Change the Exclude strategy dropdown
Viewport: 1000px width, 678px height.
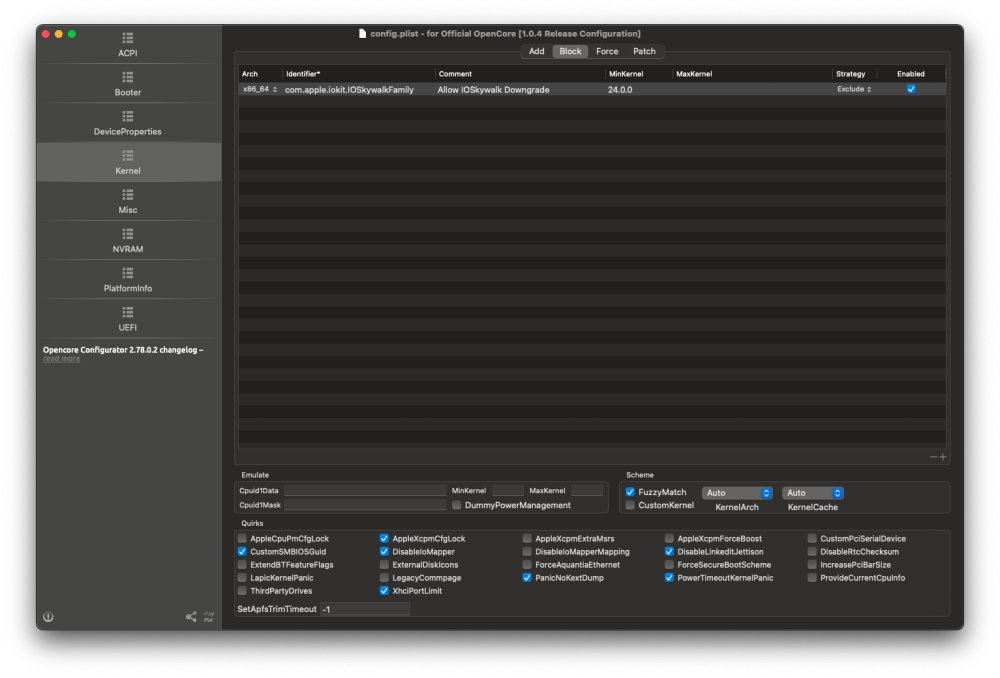854,89
